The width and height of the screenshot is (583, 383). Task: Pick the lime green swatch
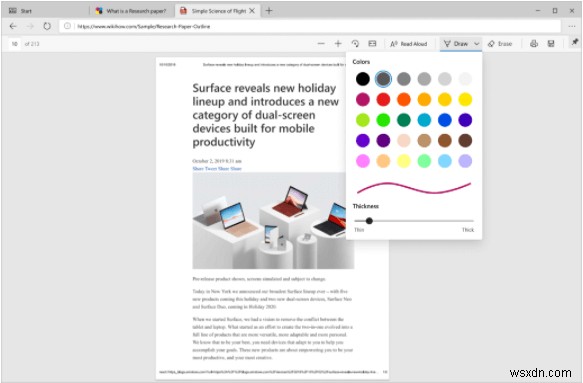click(x=363, y=120)
